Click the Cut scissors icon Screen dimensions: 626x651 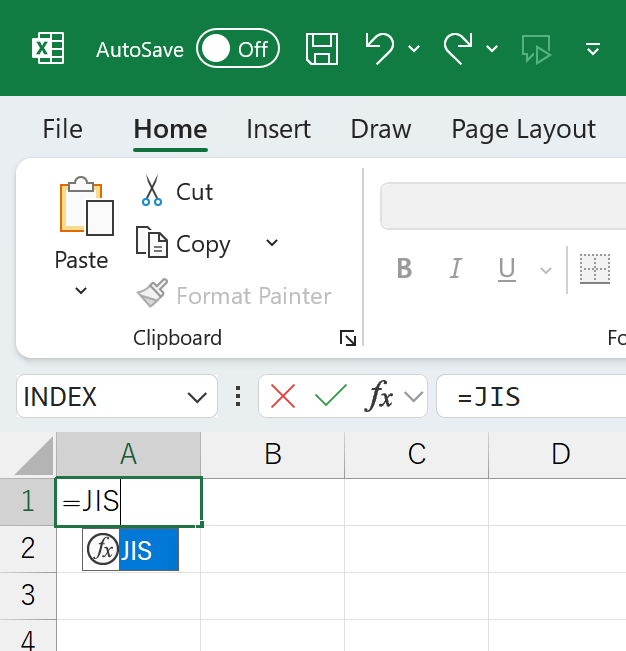(x=151, y=191)
